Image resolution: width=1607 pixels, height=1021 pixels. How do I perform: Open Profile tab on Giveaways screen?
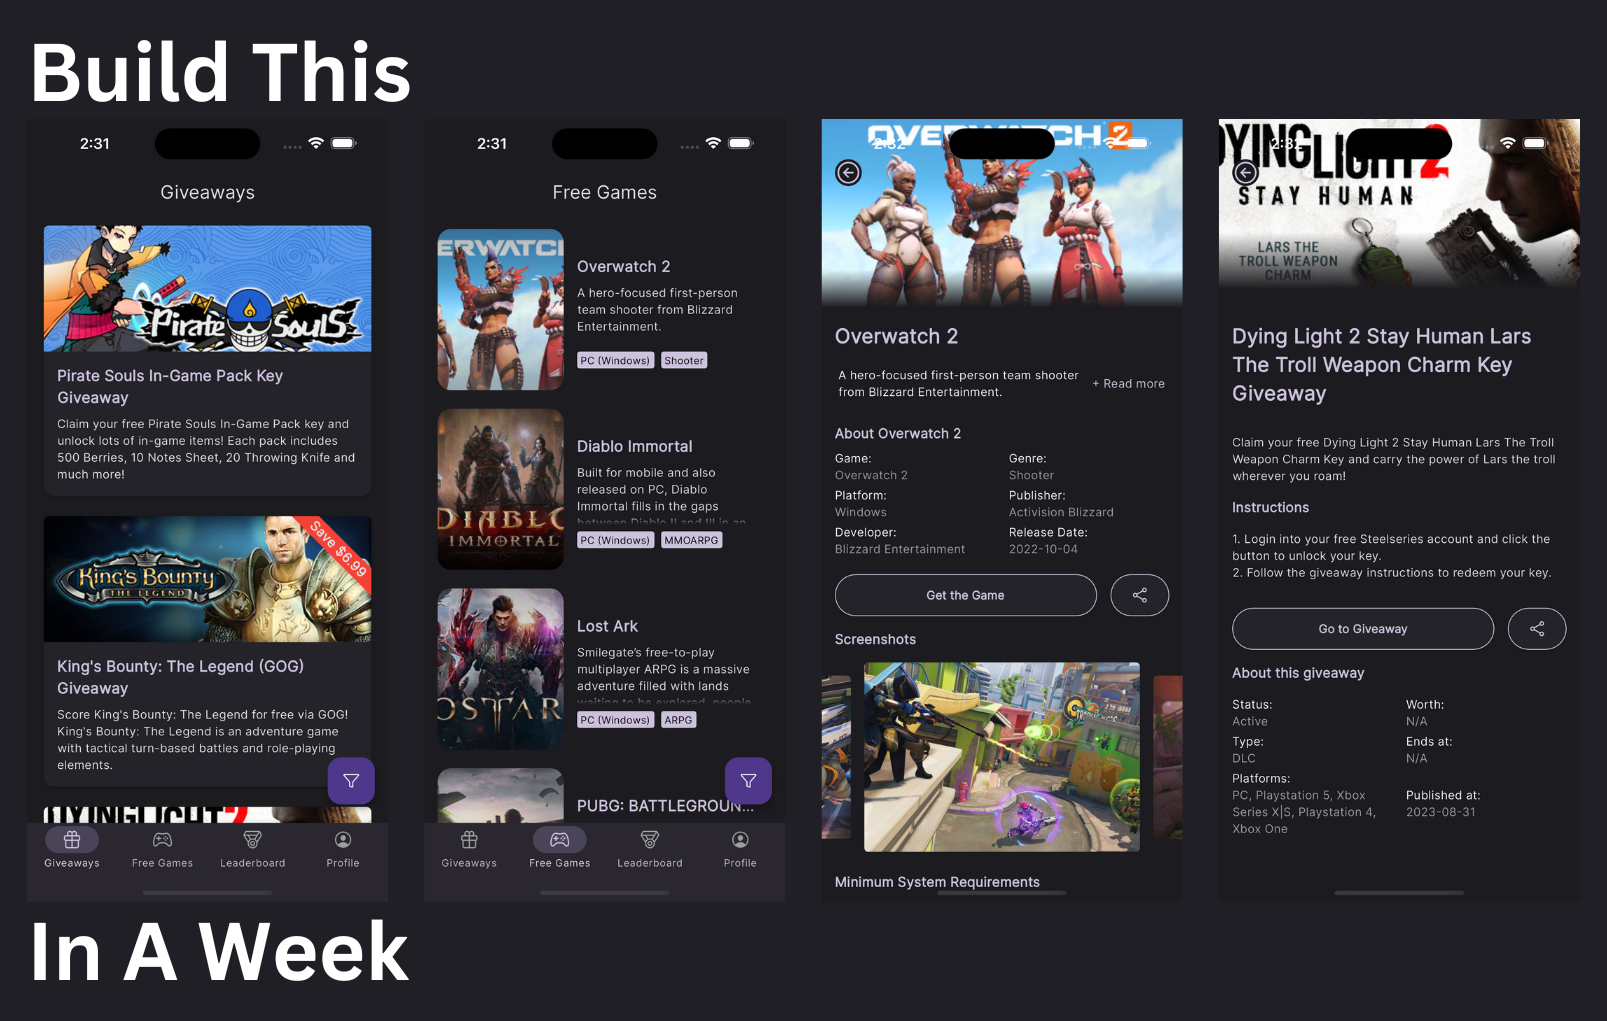[x=343, y=849]
